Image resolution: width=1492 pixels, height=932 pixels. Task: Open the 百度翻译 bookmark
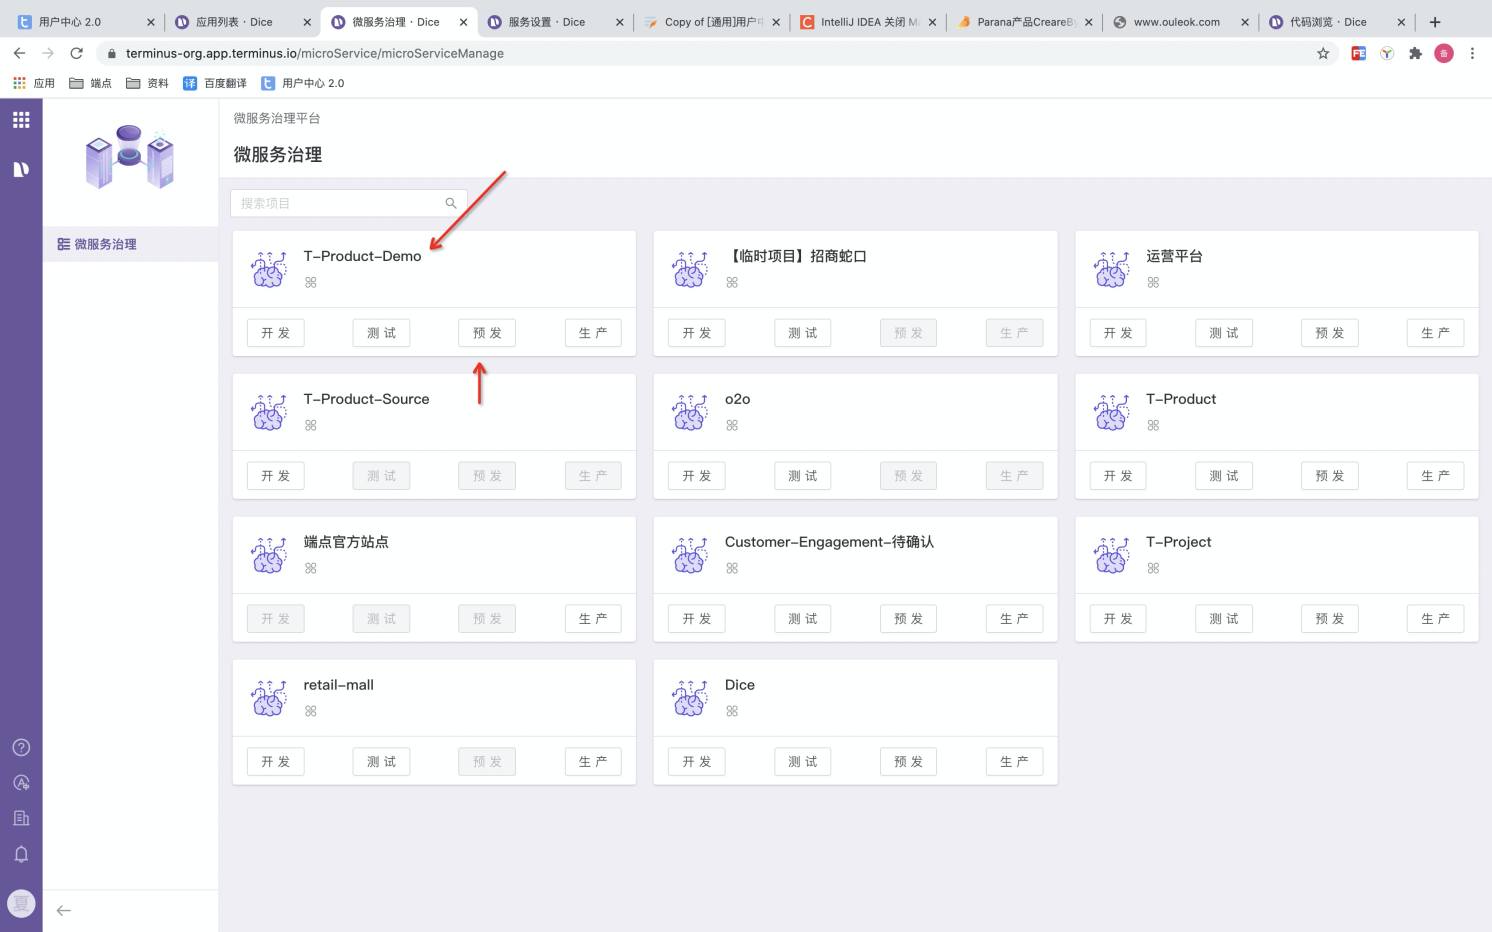click(x=215, y=83)
